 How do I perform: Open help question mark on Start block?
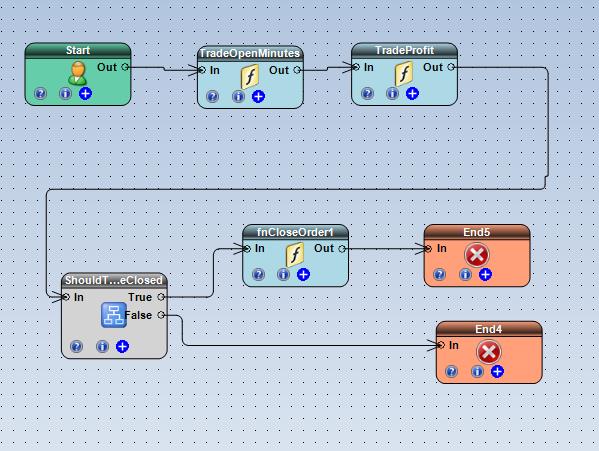click(x=41, y=94)
